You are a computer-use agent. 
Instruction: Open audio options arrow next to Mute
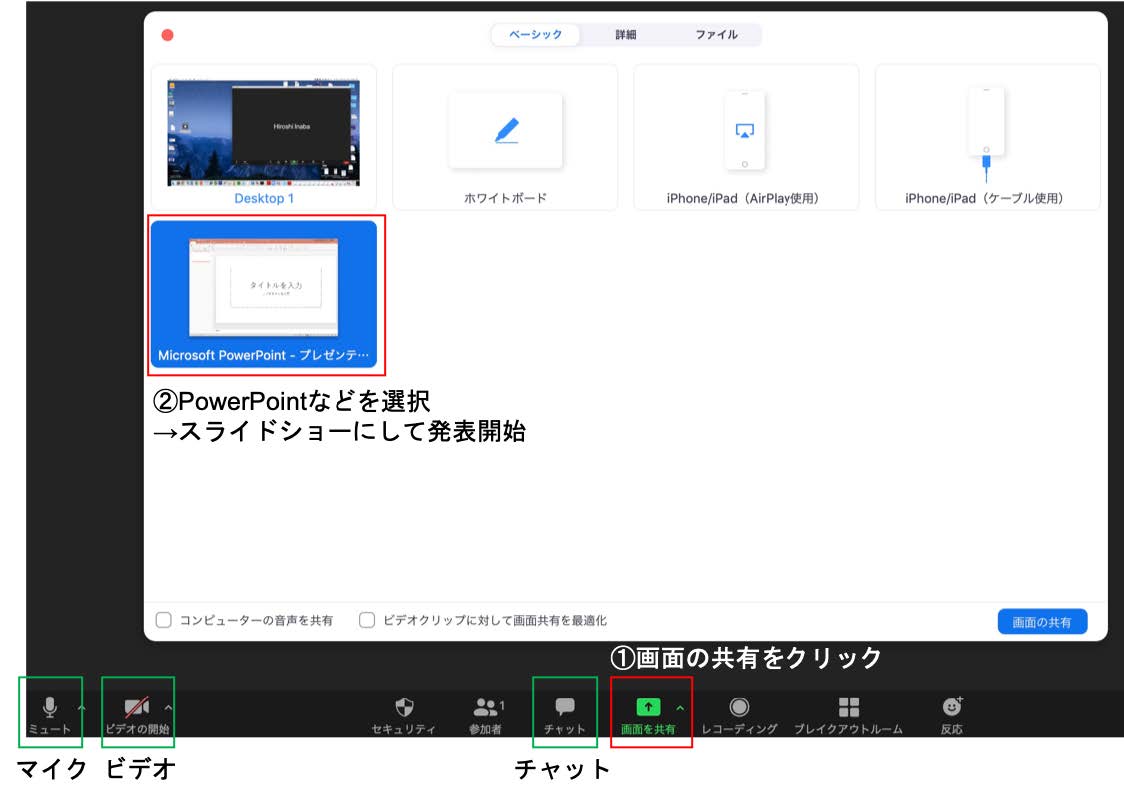point(82,708)
